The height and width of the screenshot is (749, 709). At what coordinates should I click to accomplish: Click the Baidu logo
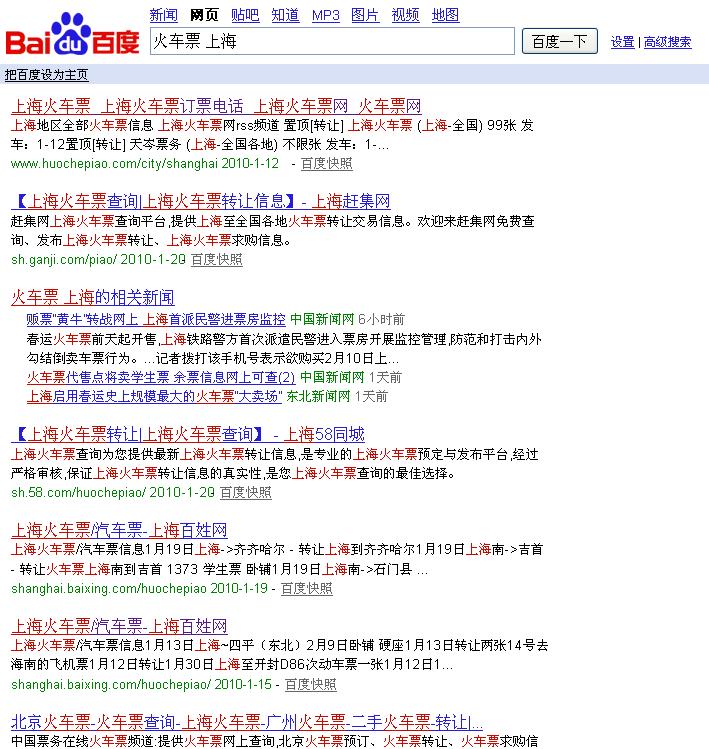[x=72, y=34]
